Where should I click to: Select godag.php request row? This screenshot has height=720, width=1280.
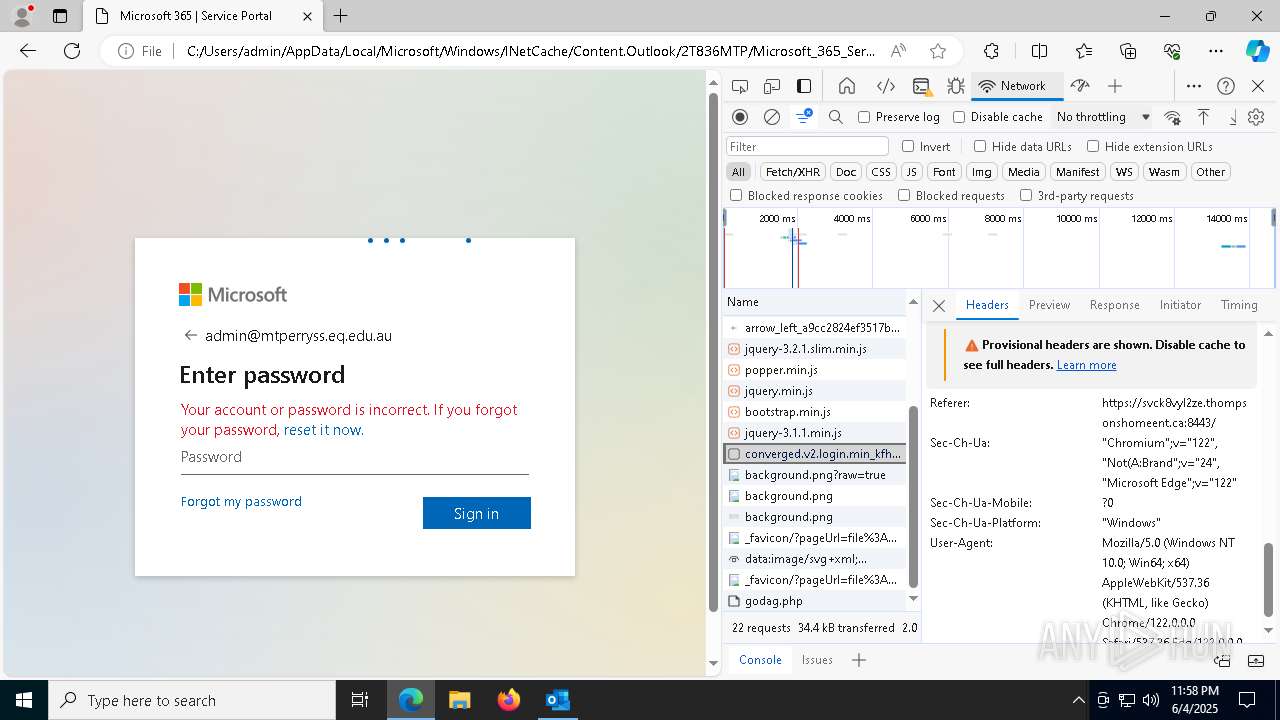coord(815,601)
